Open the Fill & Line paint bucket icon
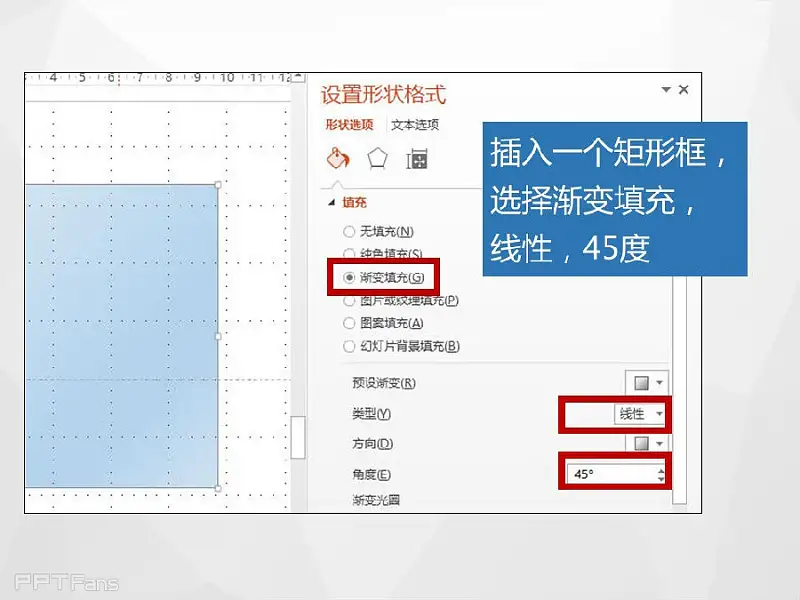The image size is (800, 600). (338, 159)
